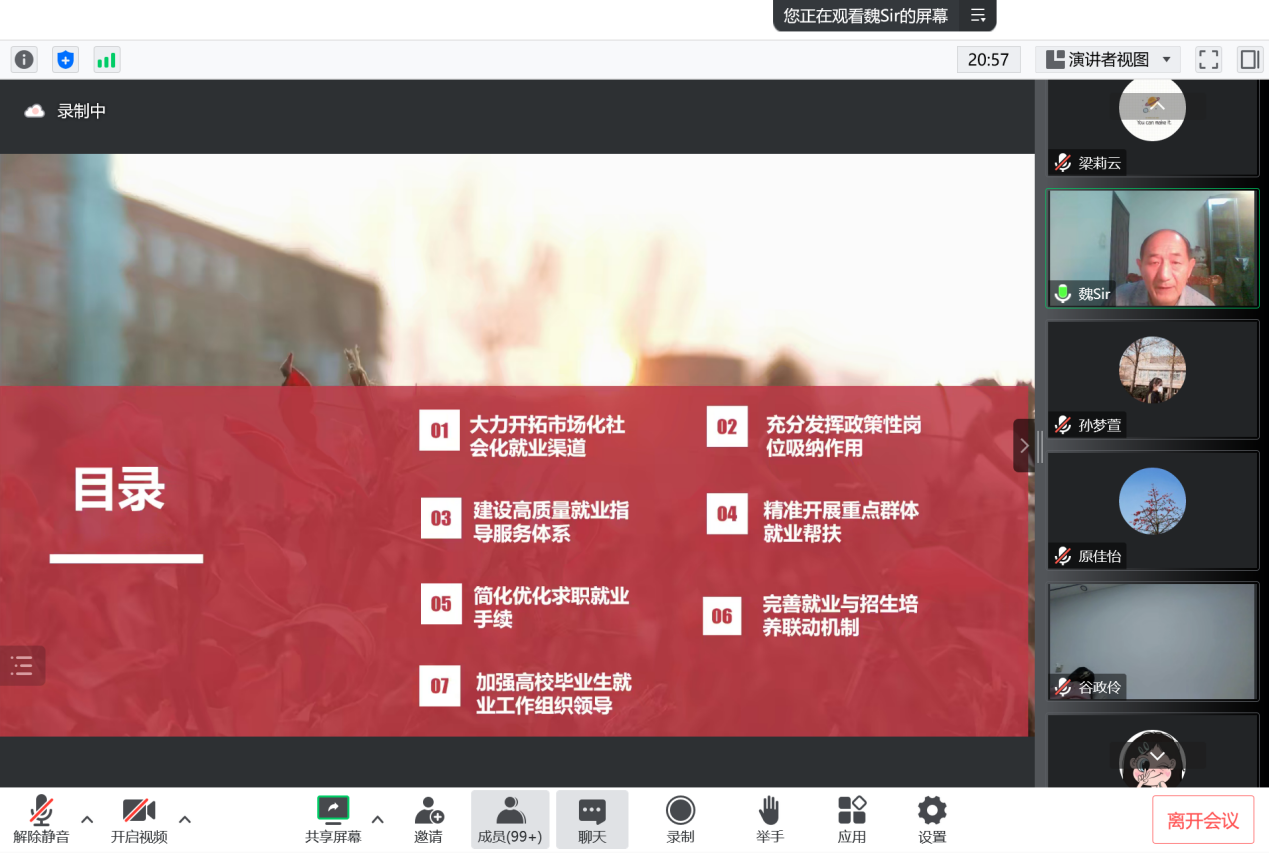Select 梁莉云 participant tile

click(x=1153, y=128)
